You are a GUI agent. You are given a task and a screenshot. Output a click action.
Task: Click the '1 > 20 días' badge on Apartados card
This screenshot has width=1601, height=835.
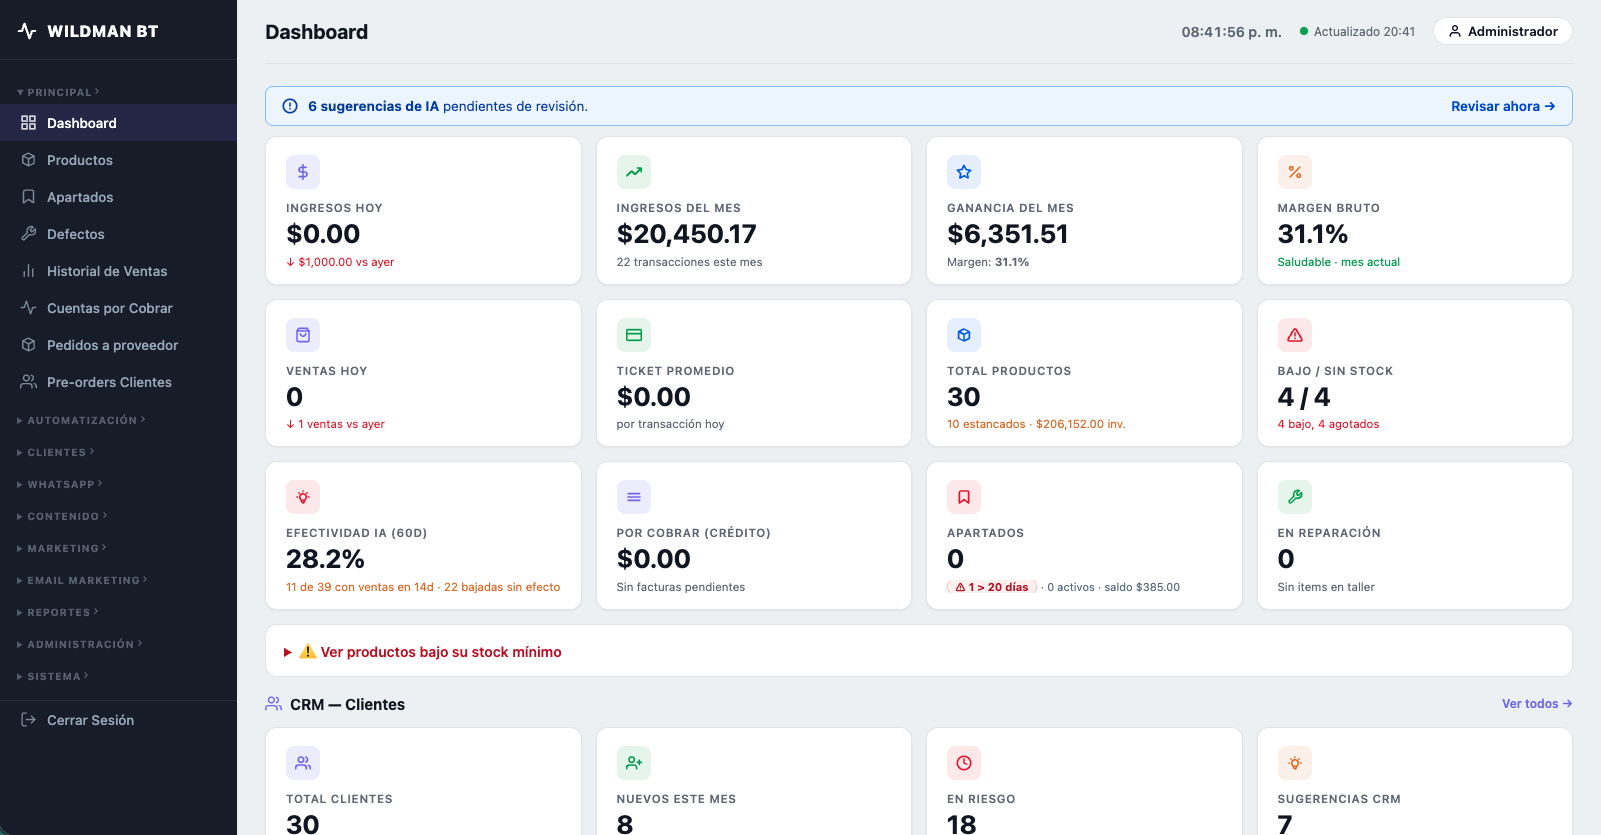point(992,587)
